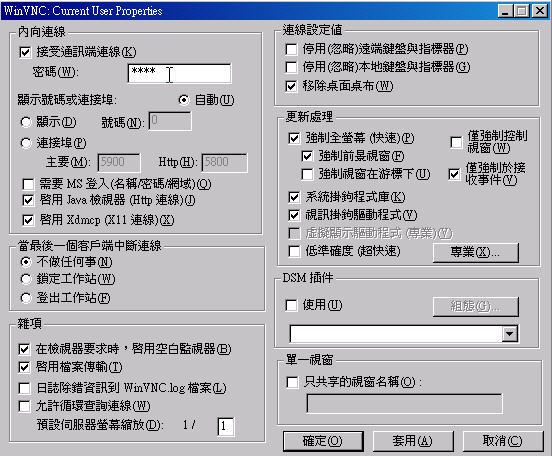Uncheck 啟用 Xdmcp X11 連線

pos(28,220)
